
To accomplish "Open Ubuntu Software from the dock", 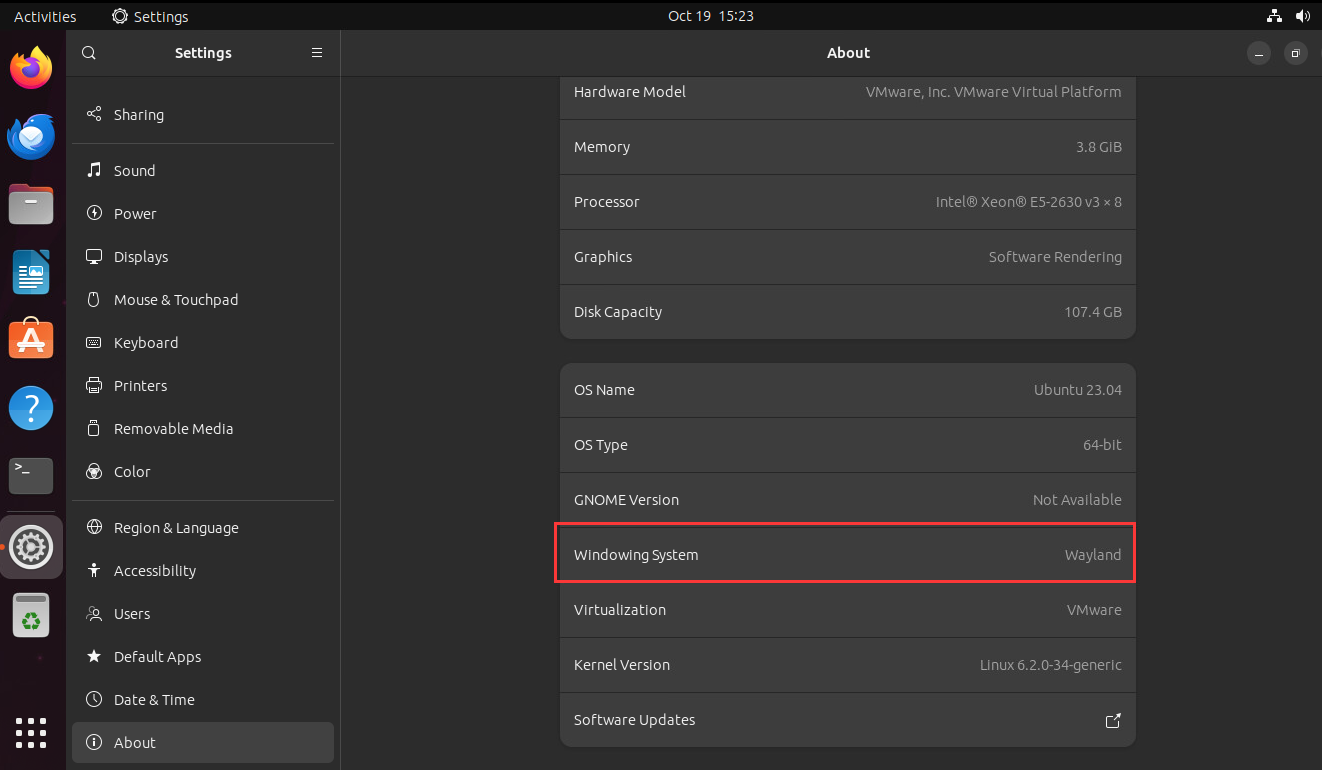I will [x=31, y=340].
